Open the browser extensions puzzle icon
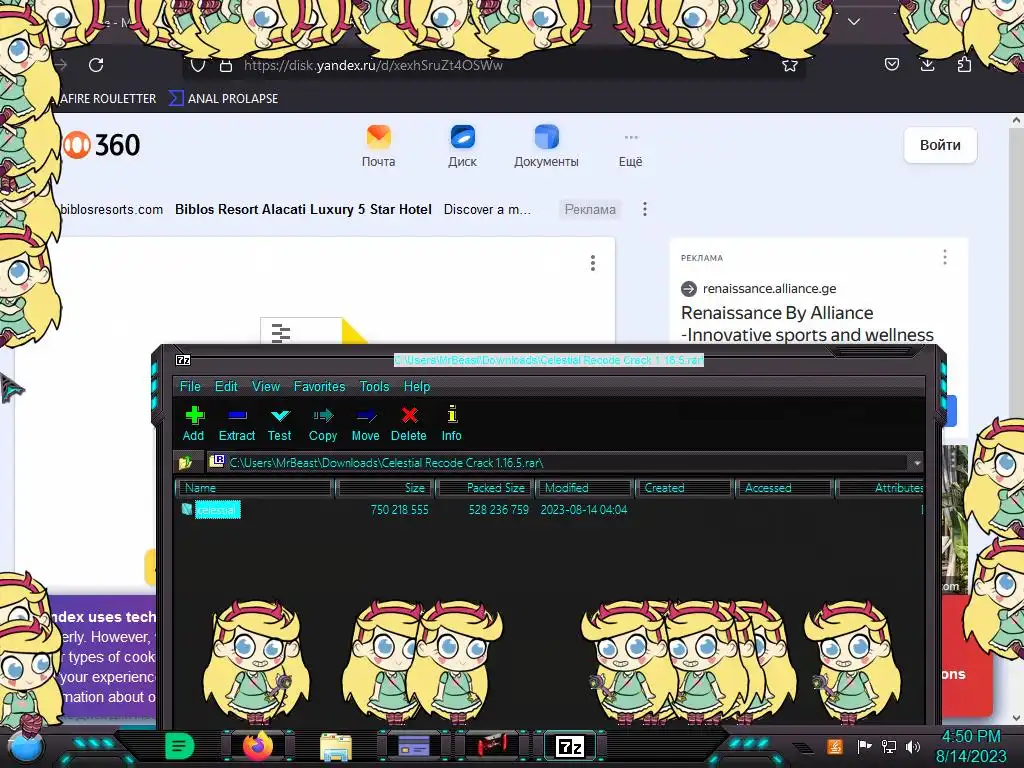The image size is (1024, 768). tap(964, 64)
